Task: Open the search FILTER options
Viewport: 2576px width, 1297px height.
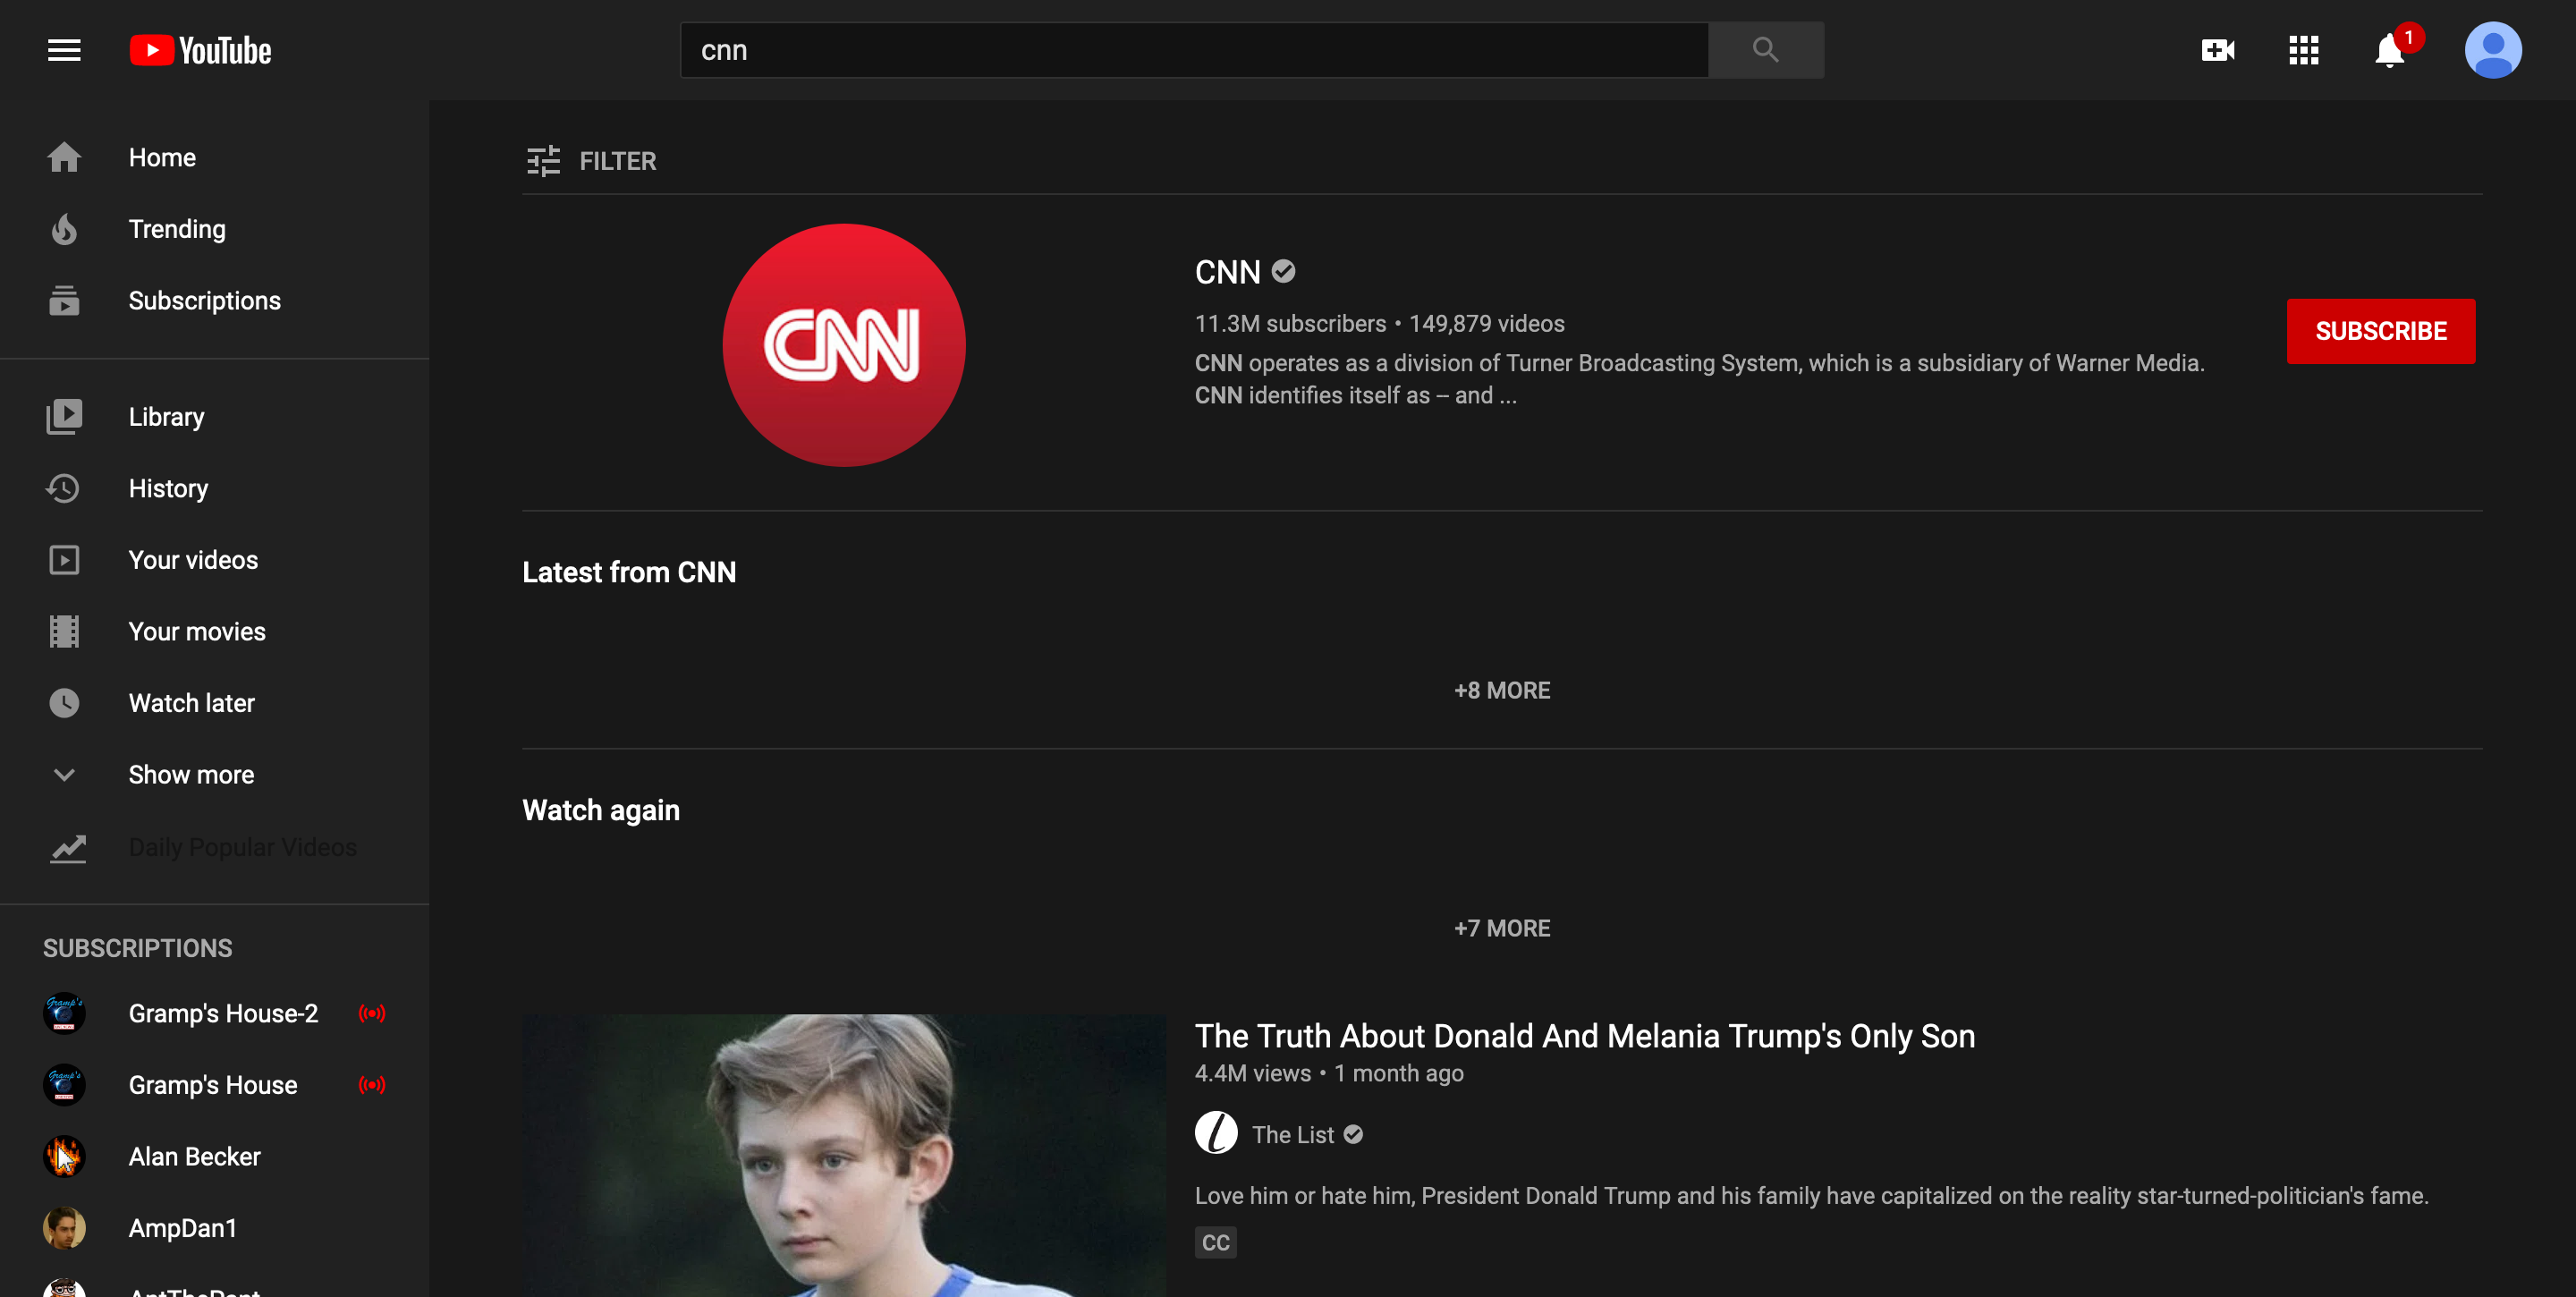Action: click(592, 161)
